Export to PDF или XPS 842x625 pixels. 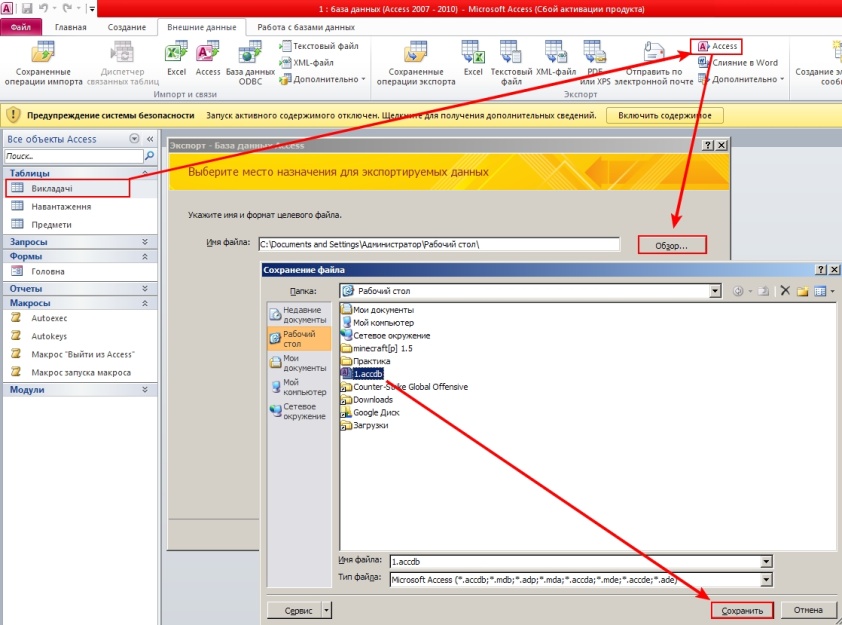[x=595, y=63]
